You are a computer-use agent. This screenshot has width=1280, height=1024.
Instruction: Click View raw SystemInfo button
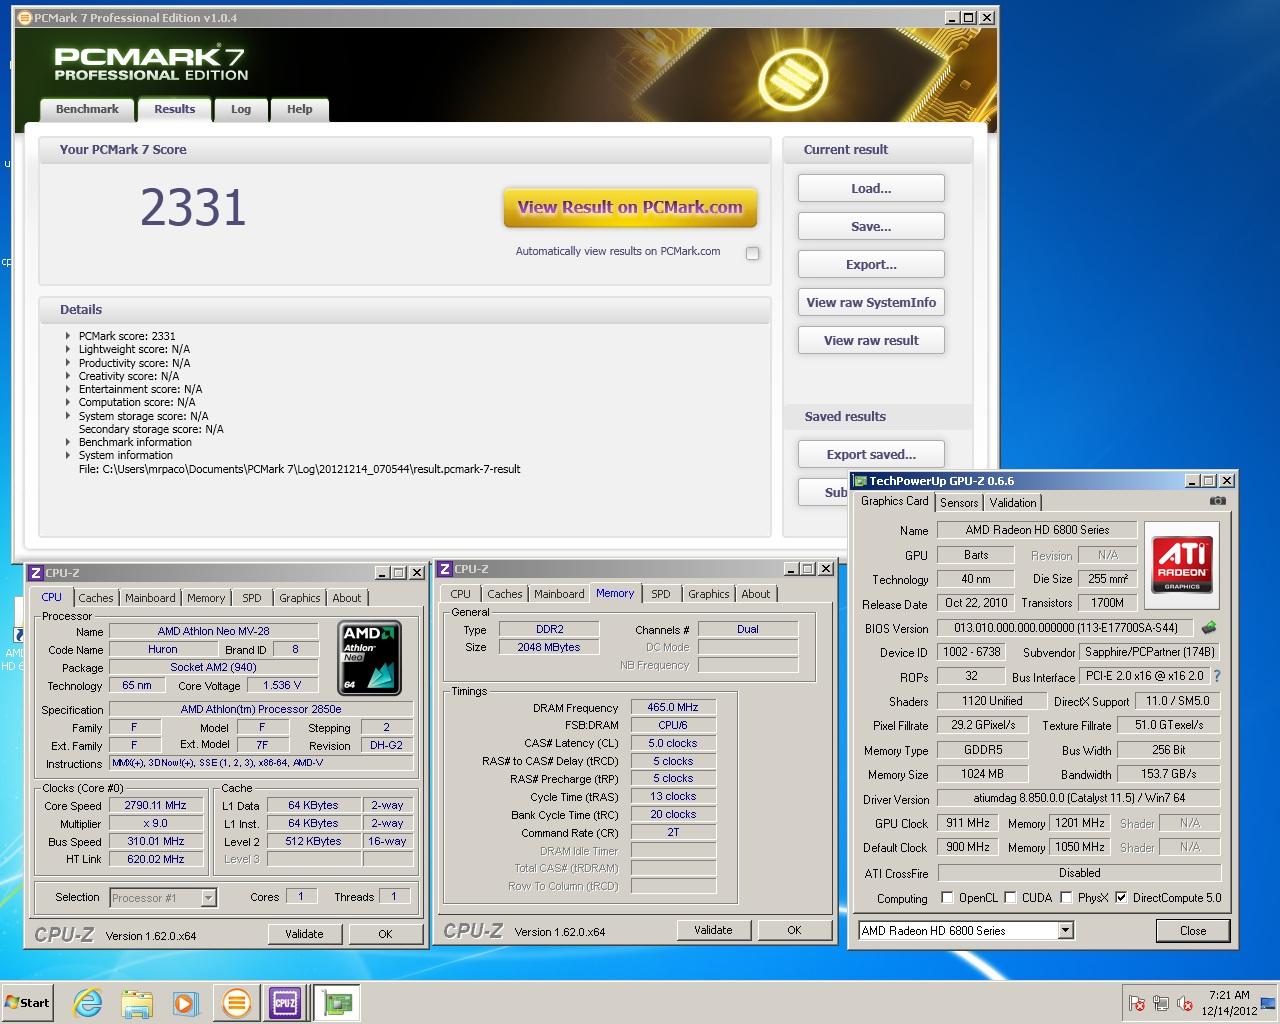point(871,302)
